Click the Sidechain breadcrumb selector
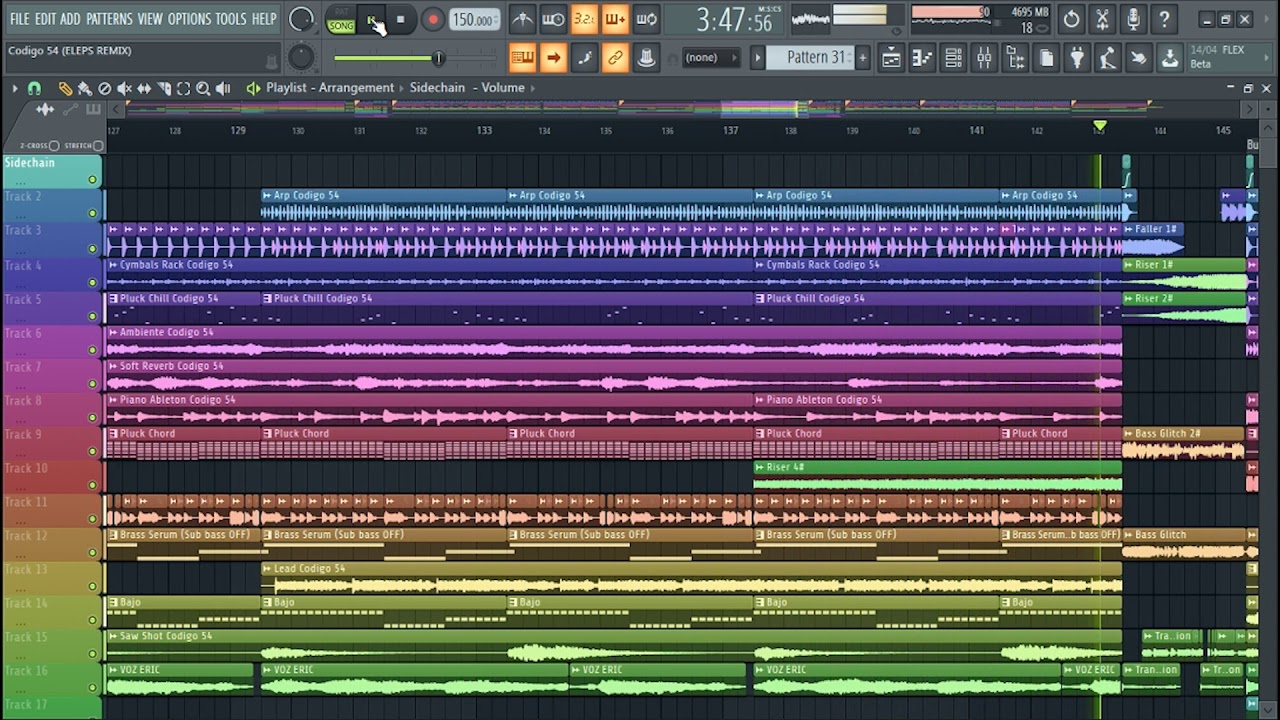 click(437, 88)
